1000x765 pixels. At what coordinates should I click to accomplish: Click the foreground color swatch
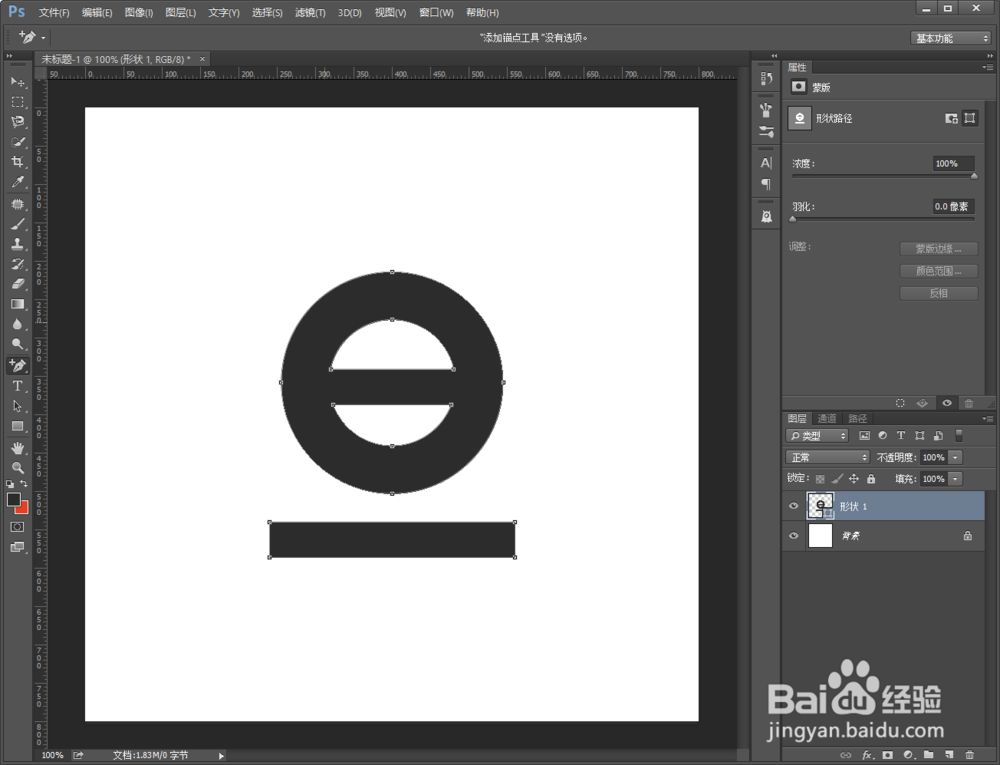[x=13, y=499]
